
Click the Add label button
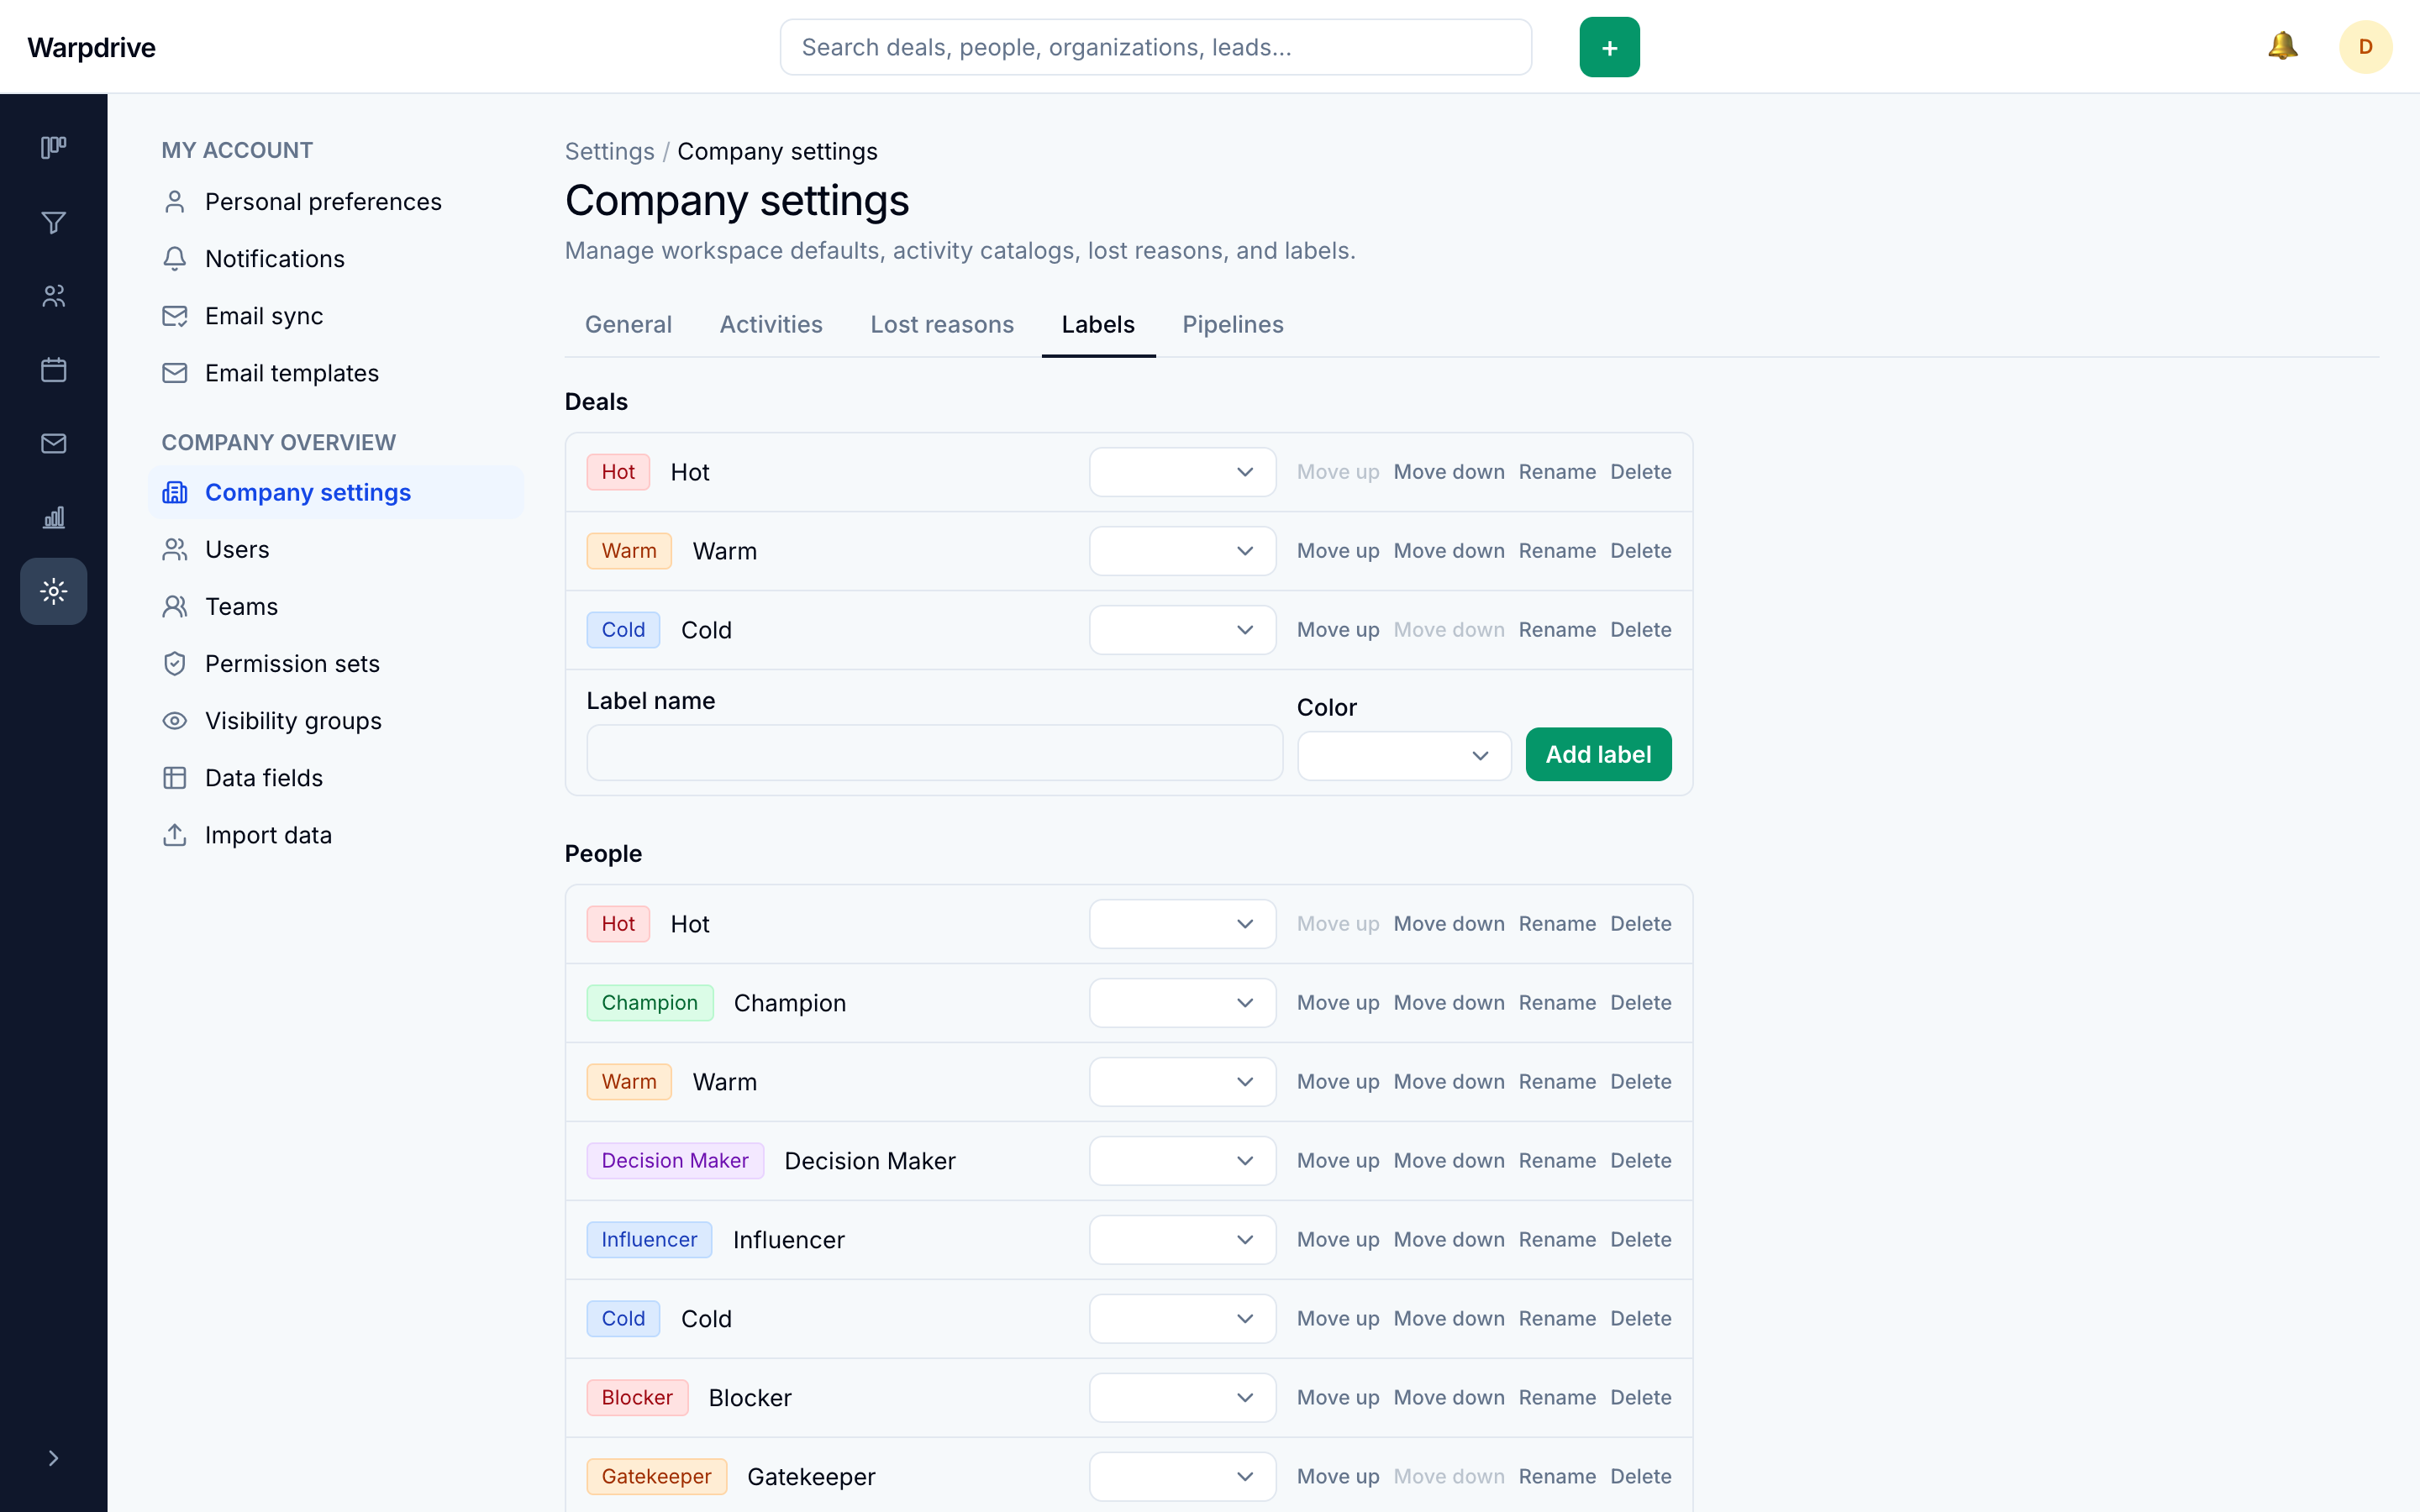coord(1598,754)
